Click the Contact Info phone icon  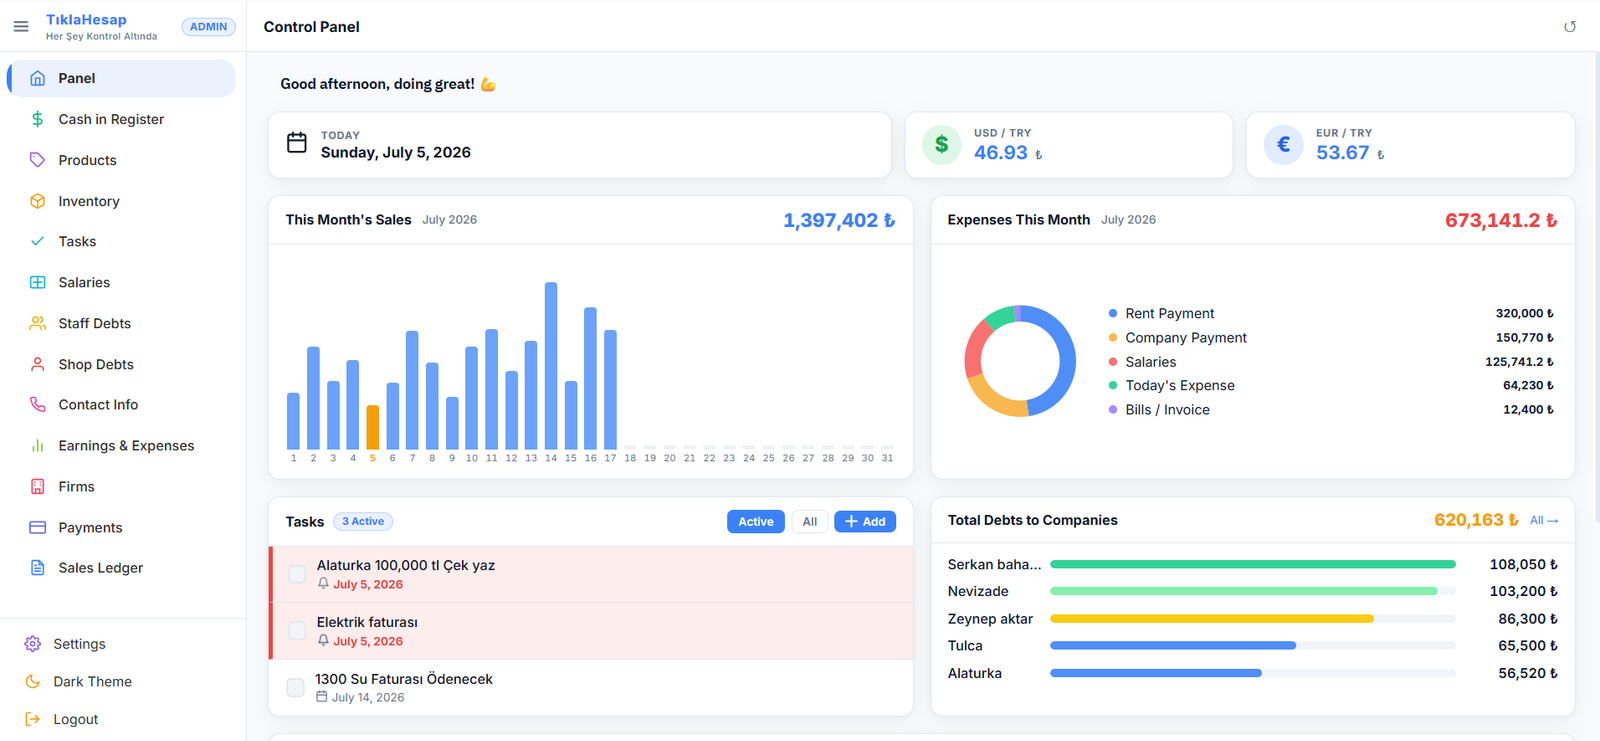37,405
